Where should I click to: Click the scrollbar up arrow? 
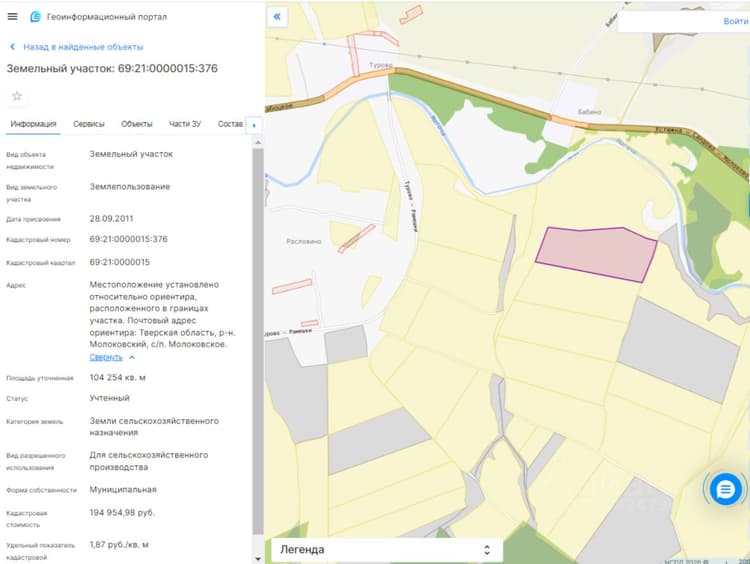tap(258, 143)
